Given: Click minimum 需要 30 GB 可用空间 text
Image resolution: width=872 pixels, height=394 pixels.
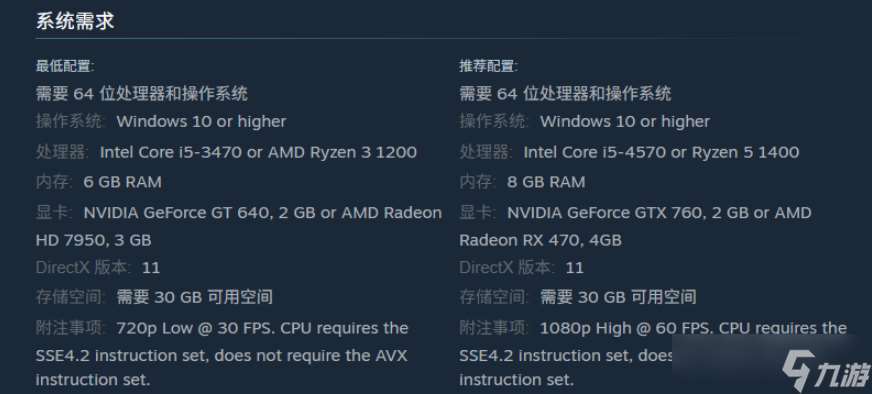Looking at the screenshot, I should click(x=195, y=297).
